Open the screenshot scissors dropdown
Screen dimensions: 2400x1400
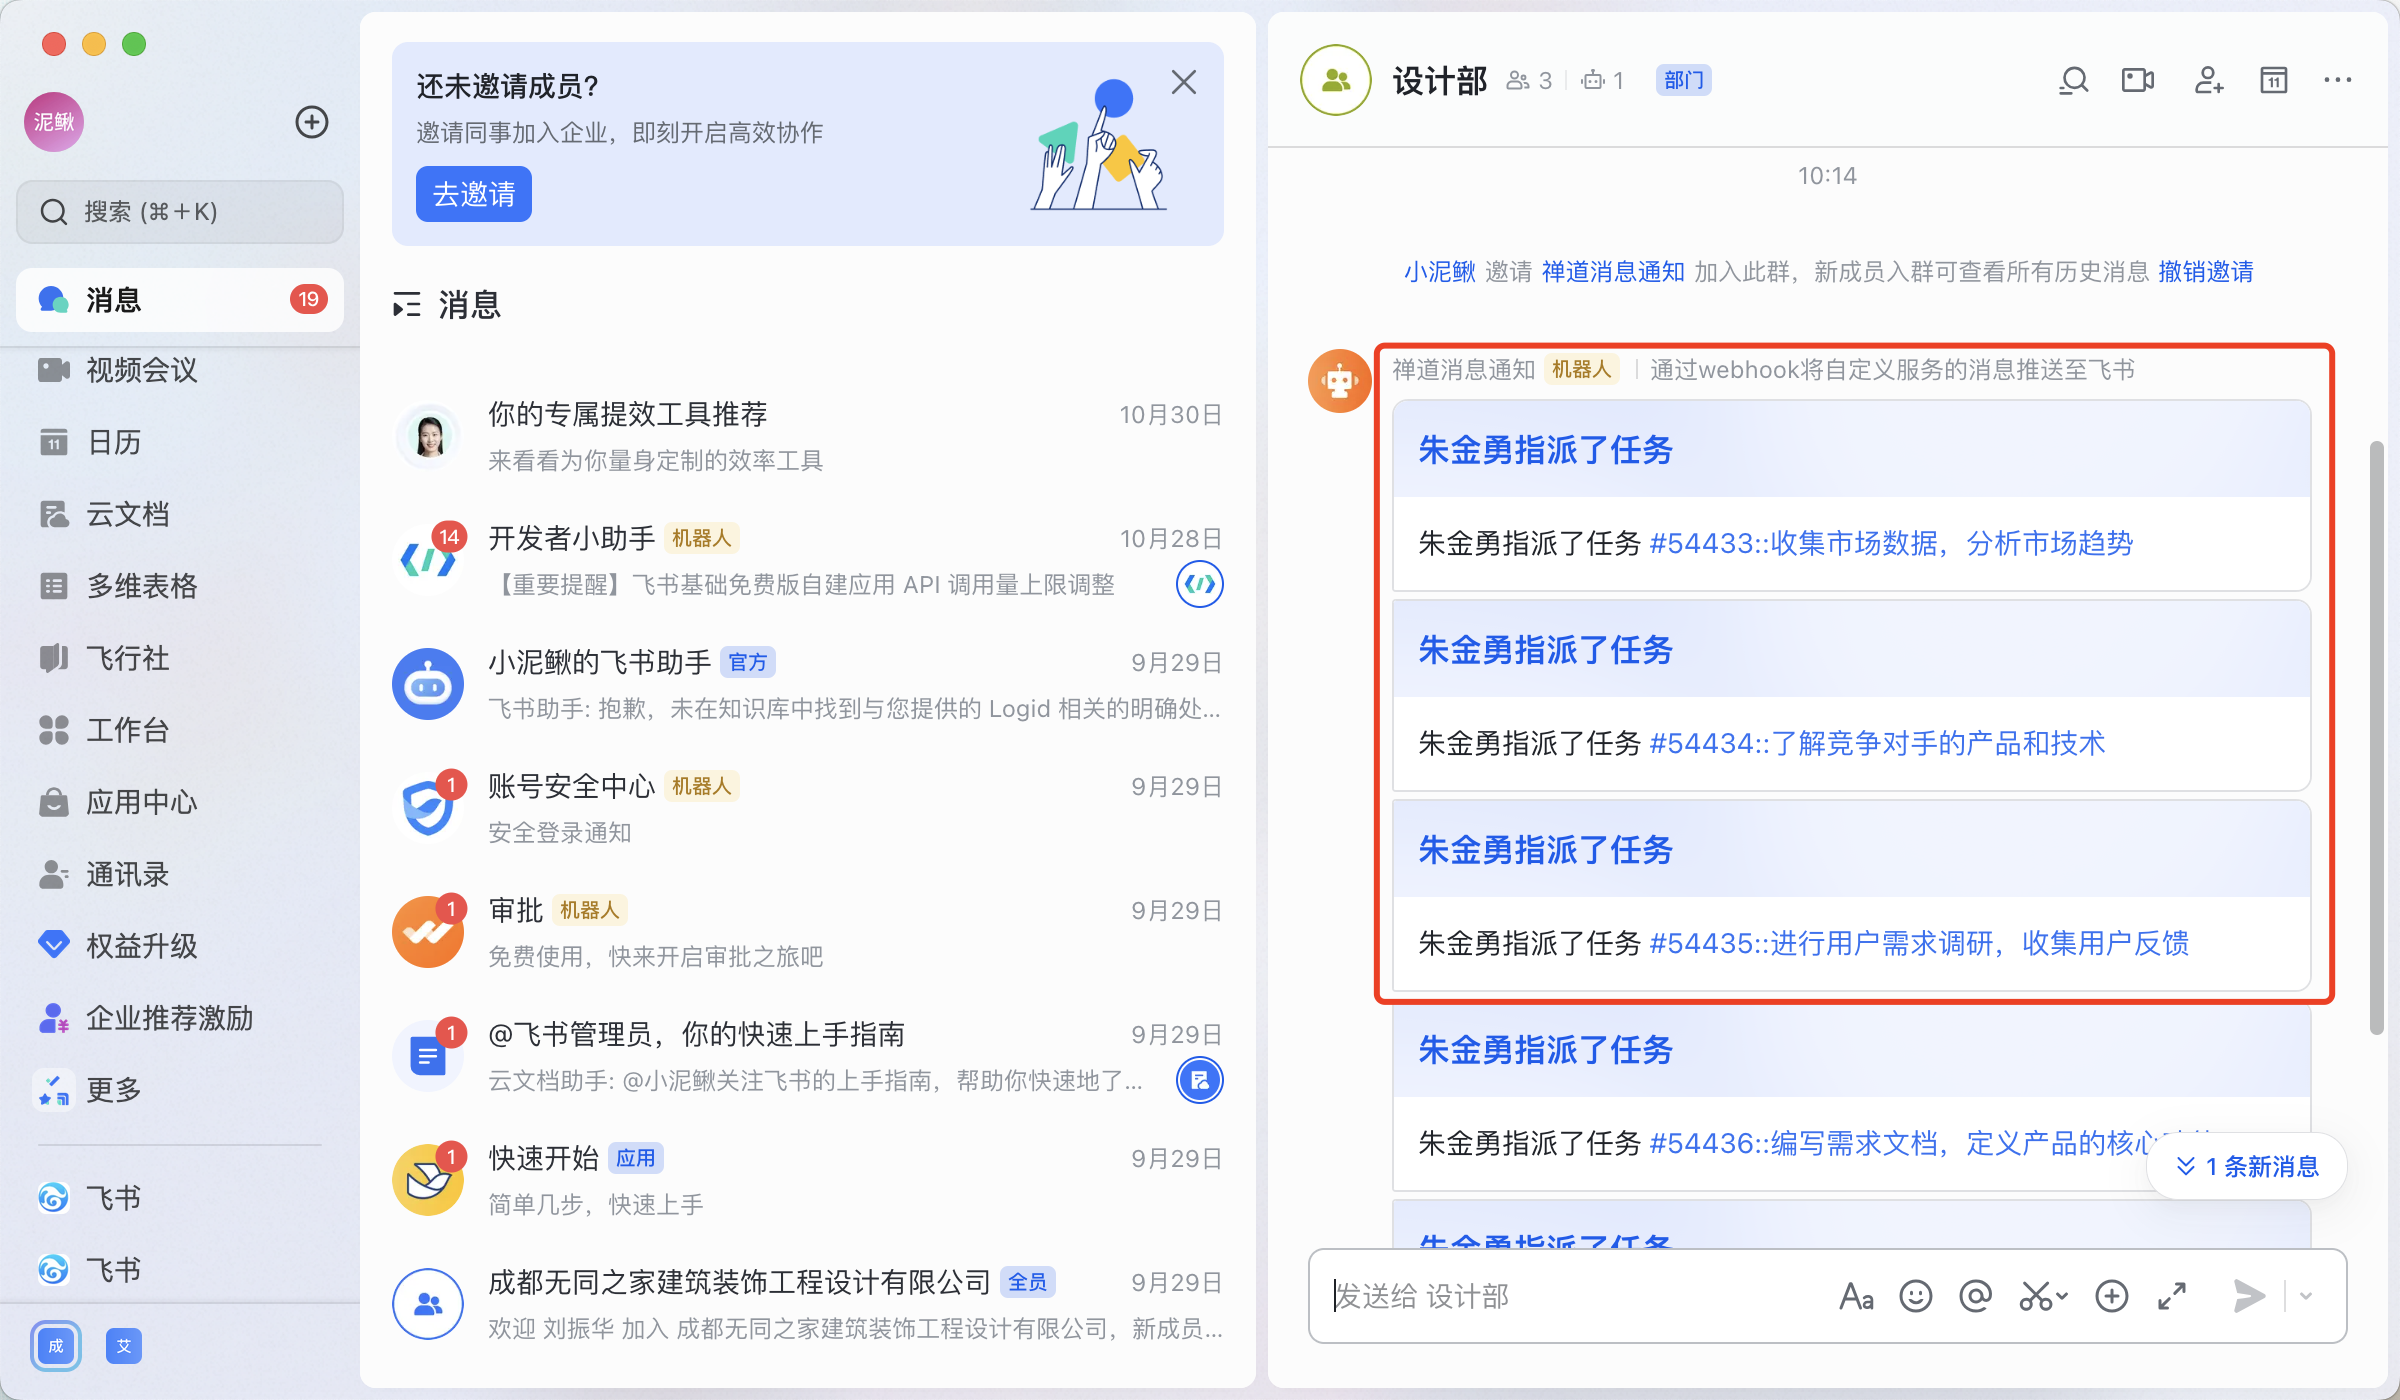[x=2061, y=1296]
